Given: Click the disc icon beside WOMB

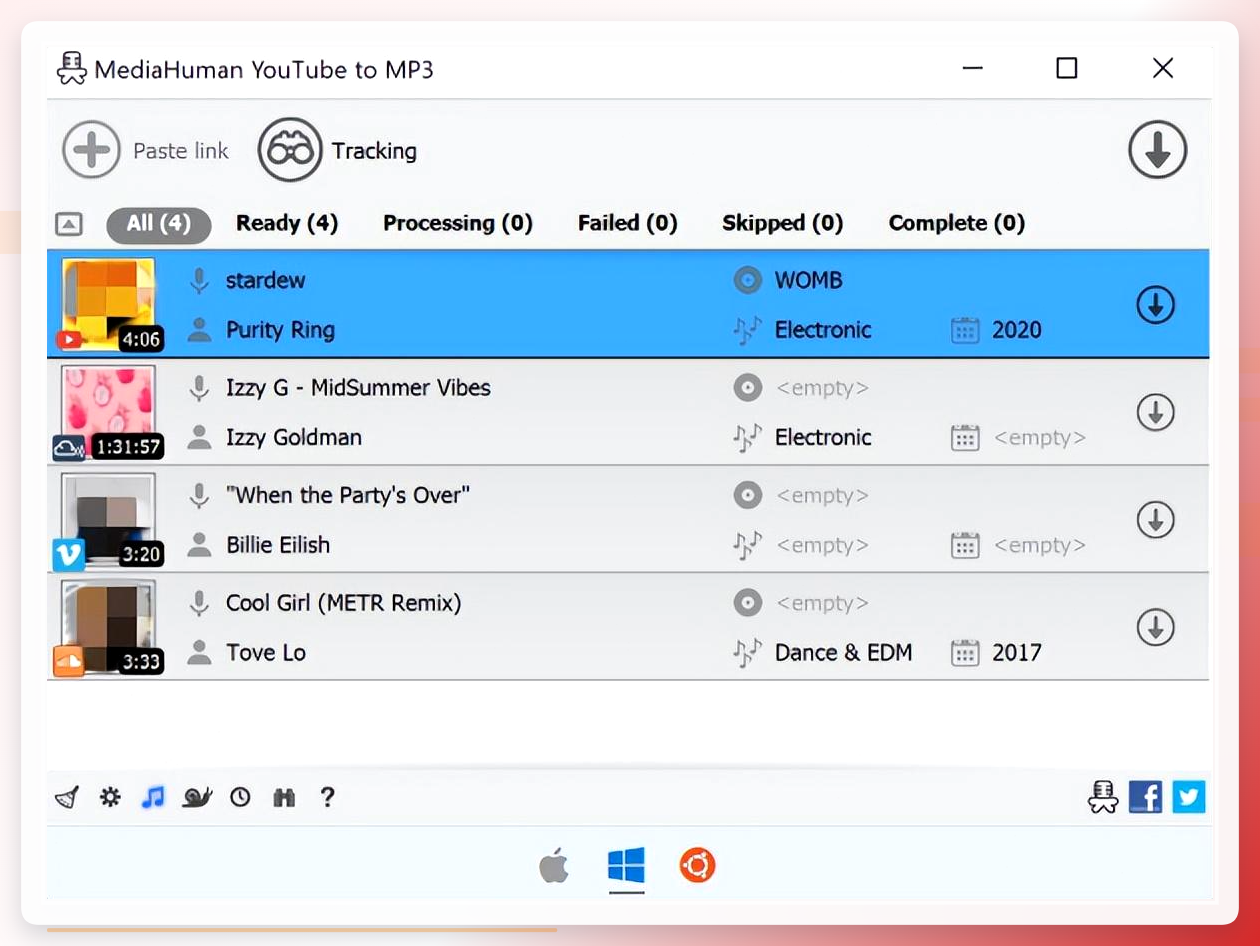Looking at the screenshot, I should pyautogui.click(x=747, y=280).
